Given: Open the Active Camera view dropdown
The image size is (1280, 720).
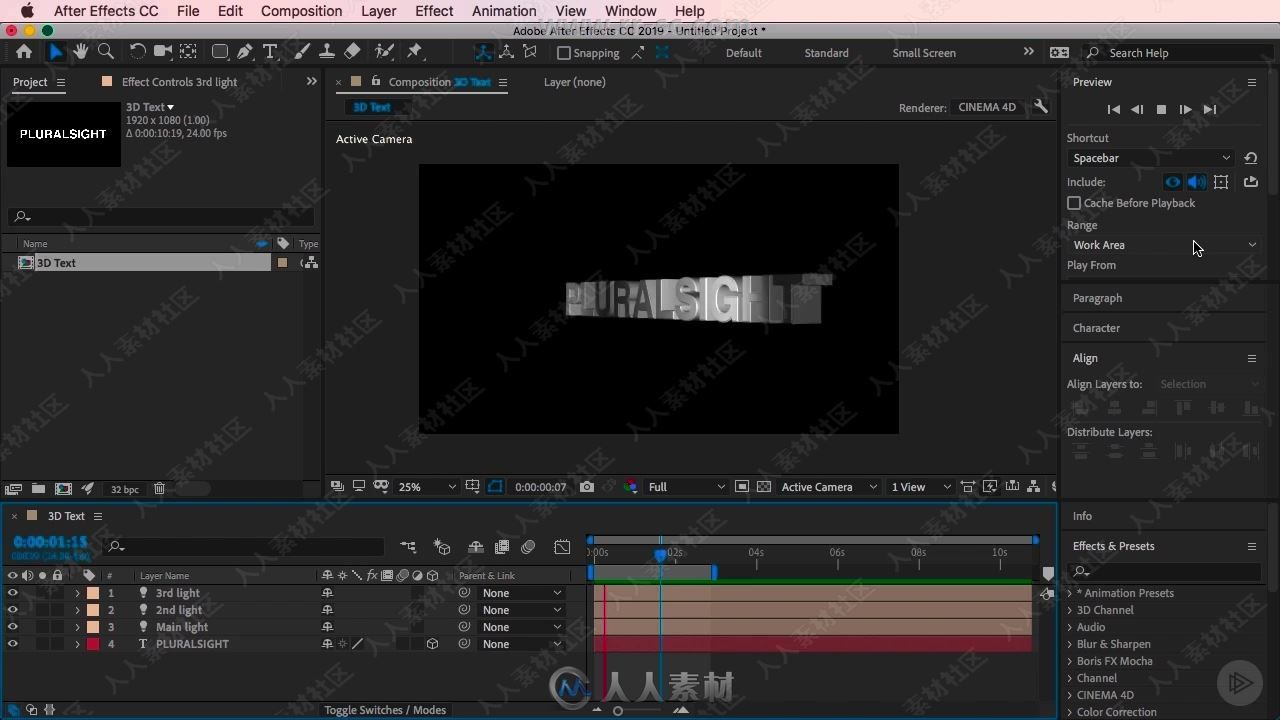Looking at the screenshot, I should [829, 487].
